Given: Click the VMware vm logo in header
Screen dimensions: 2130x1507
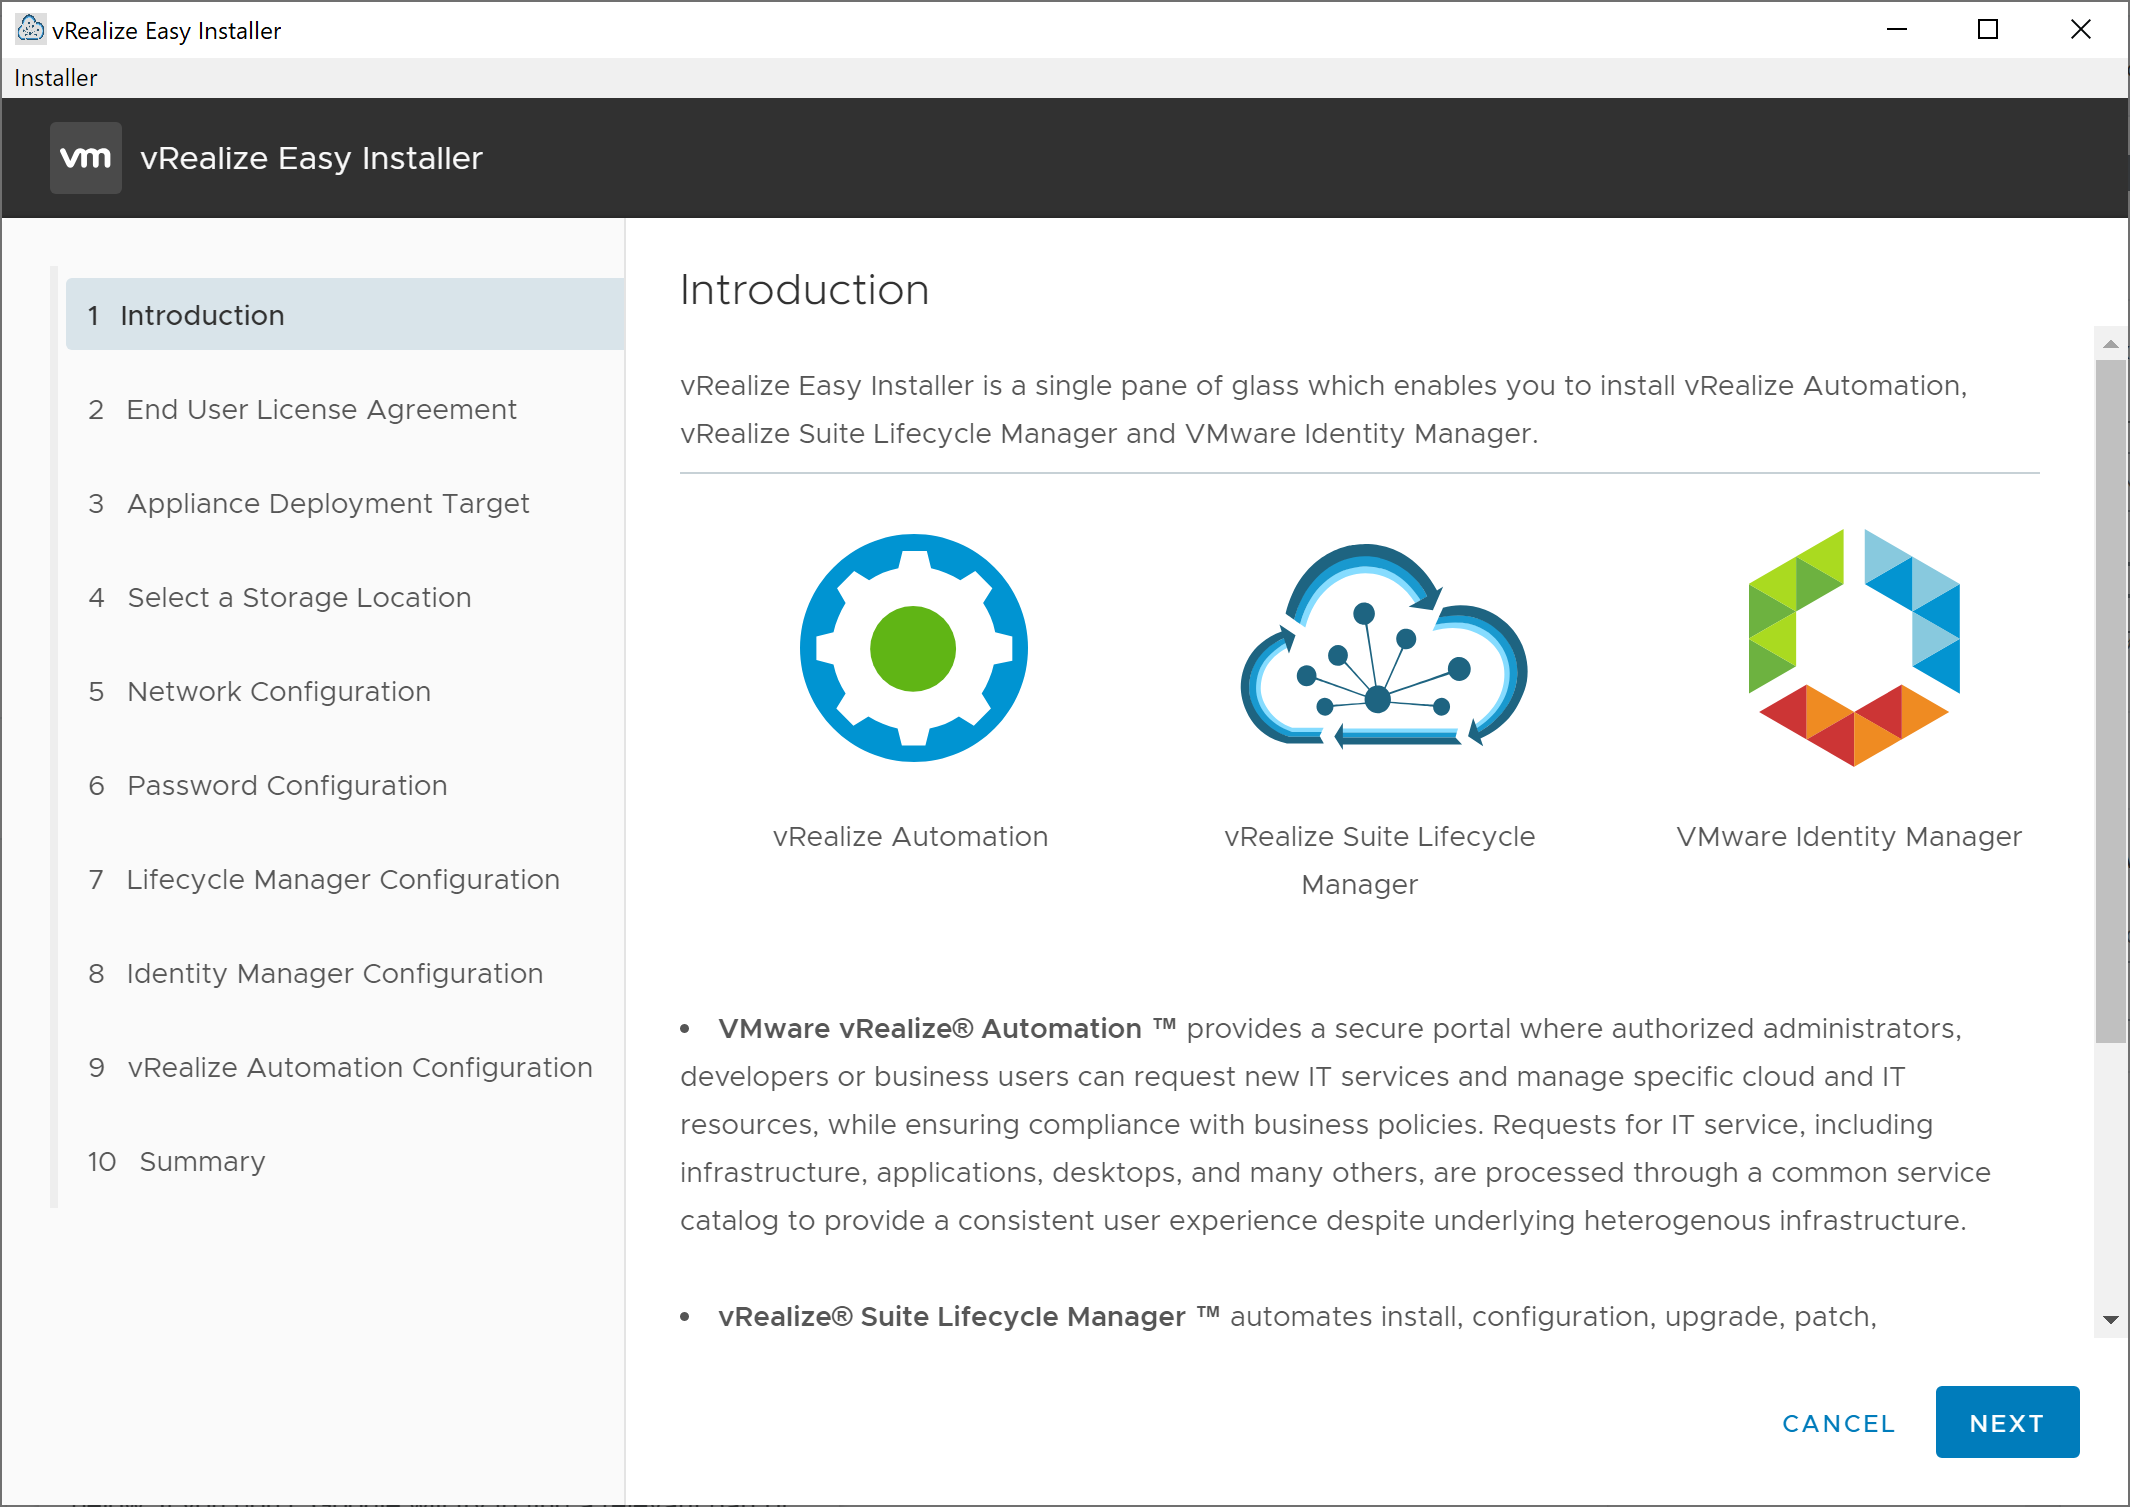Looking at the screenshot, I should (86, 158).
